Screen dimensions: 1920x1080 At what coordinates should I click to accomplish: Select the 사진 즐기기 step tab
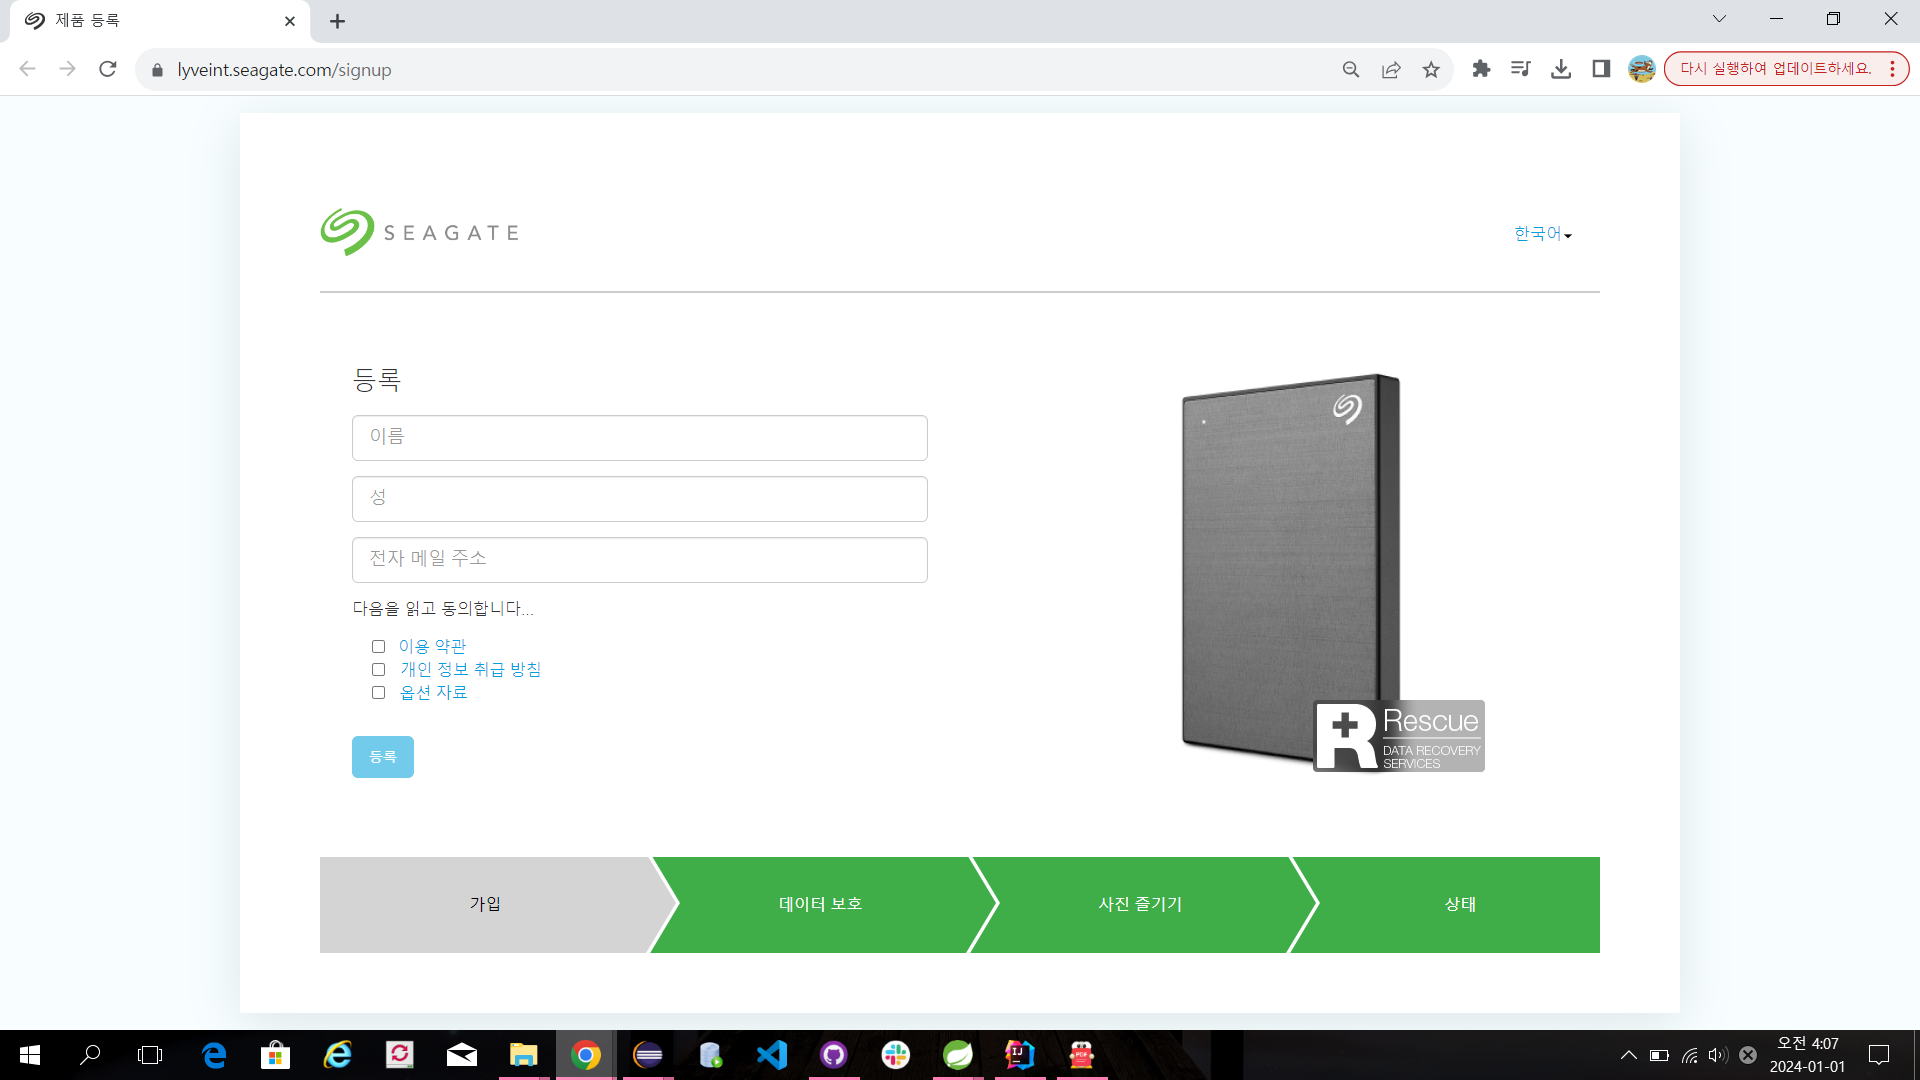pyautogui.click(x=1140, y=904)
